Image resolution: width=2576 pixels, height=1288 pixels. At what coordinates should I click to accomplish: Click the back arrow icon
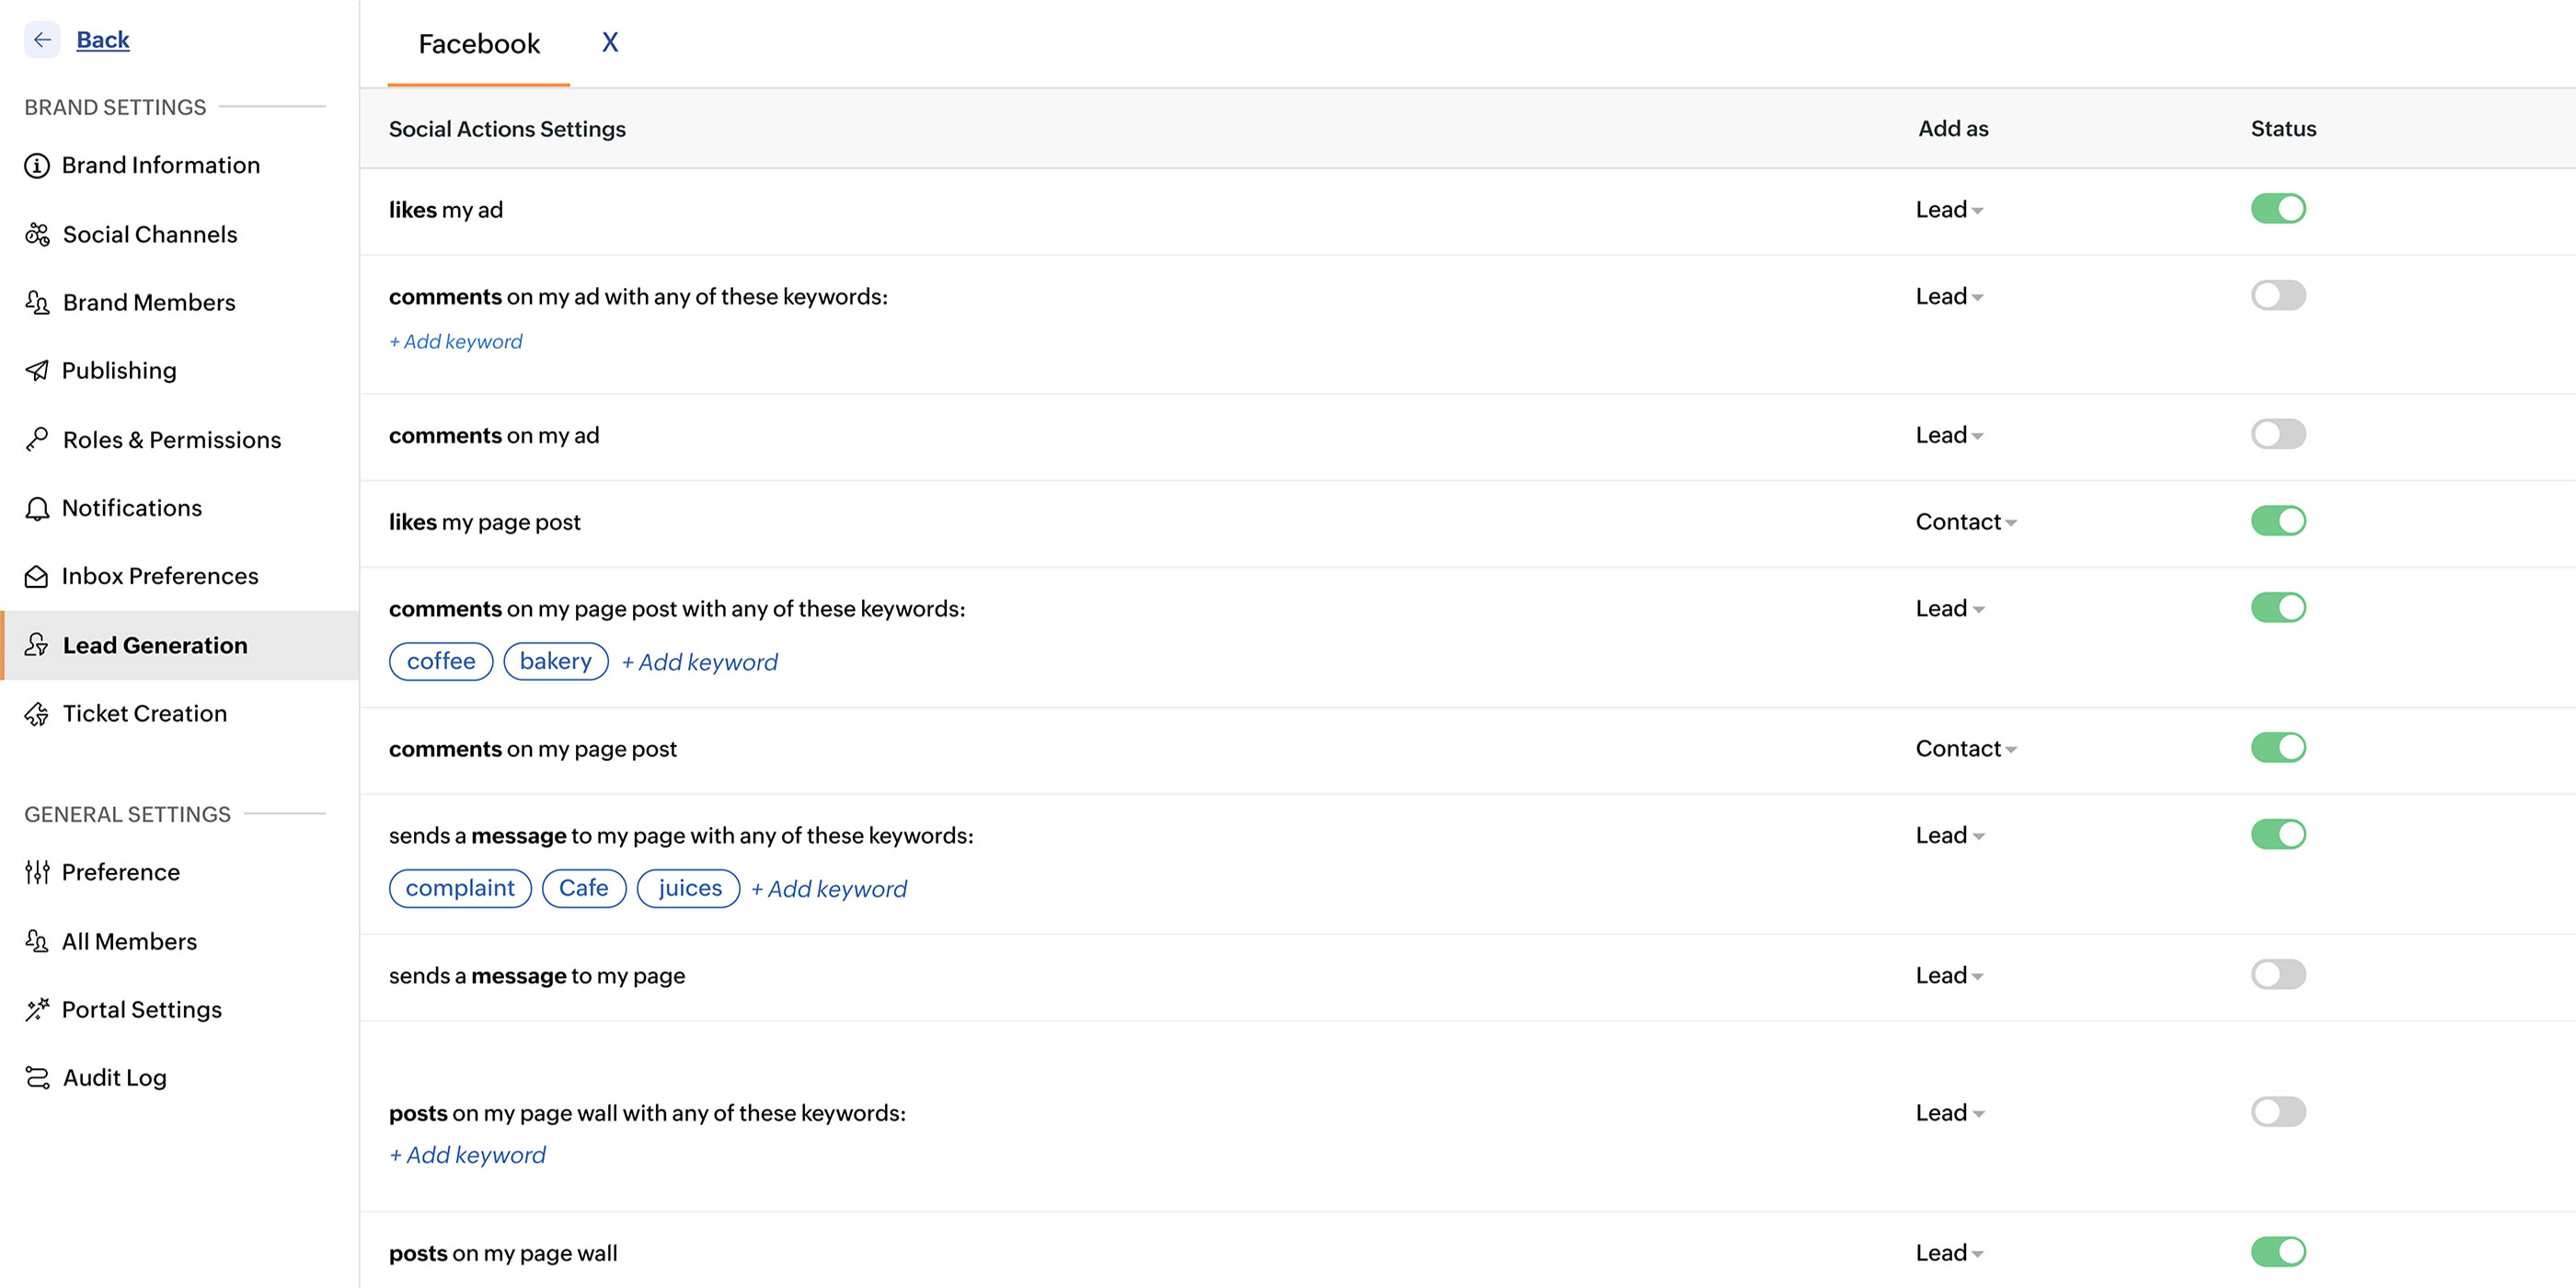(x=42, y=40)
